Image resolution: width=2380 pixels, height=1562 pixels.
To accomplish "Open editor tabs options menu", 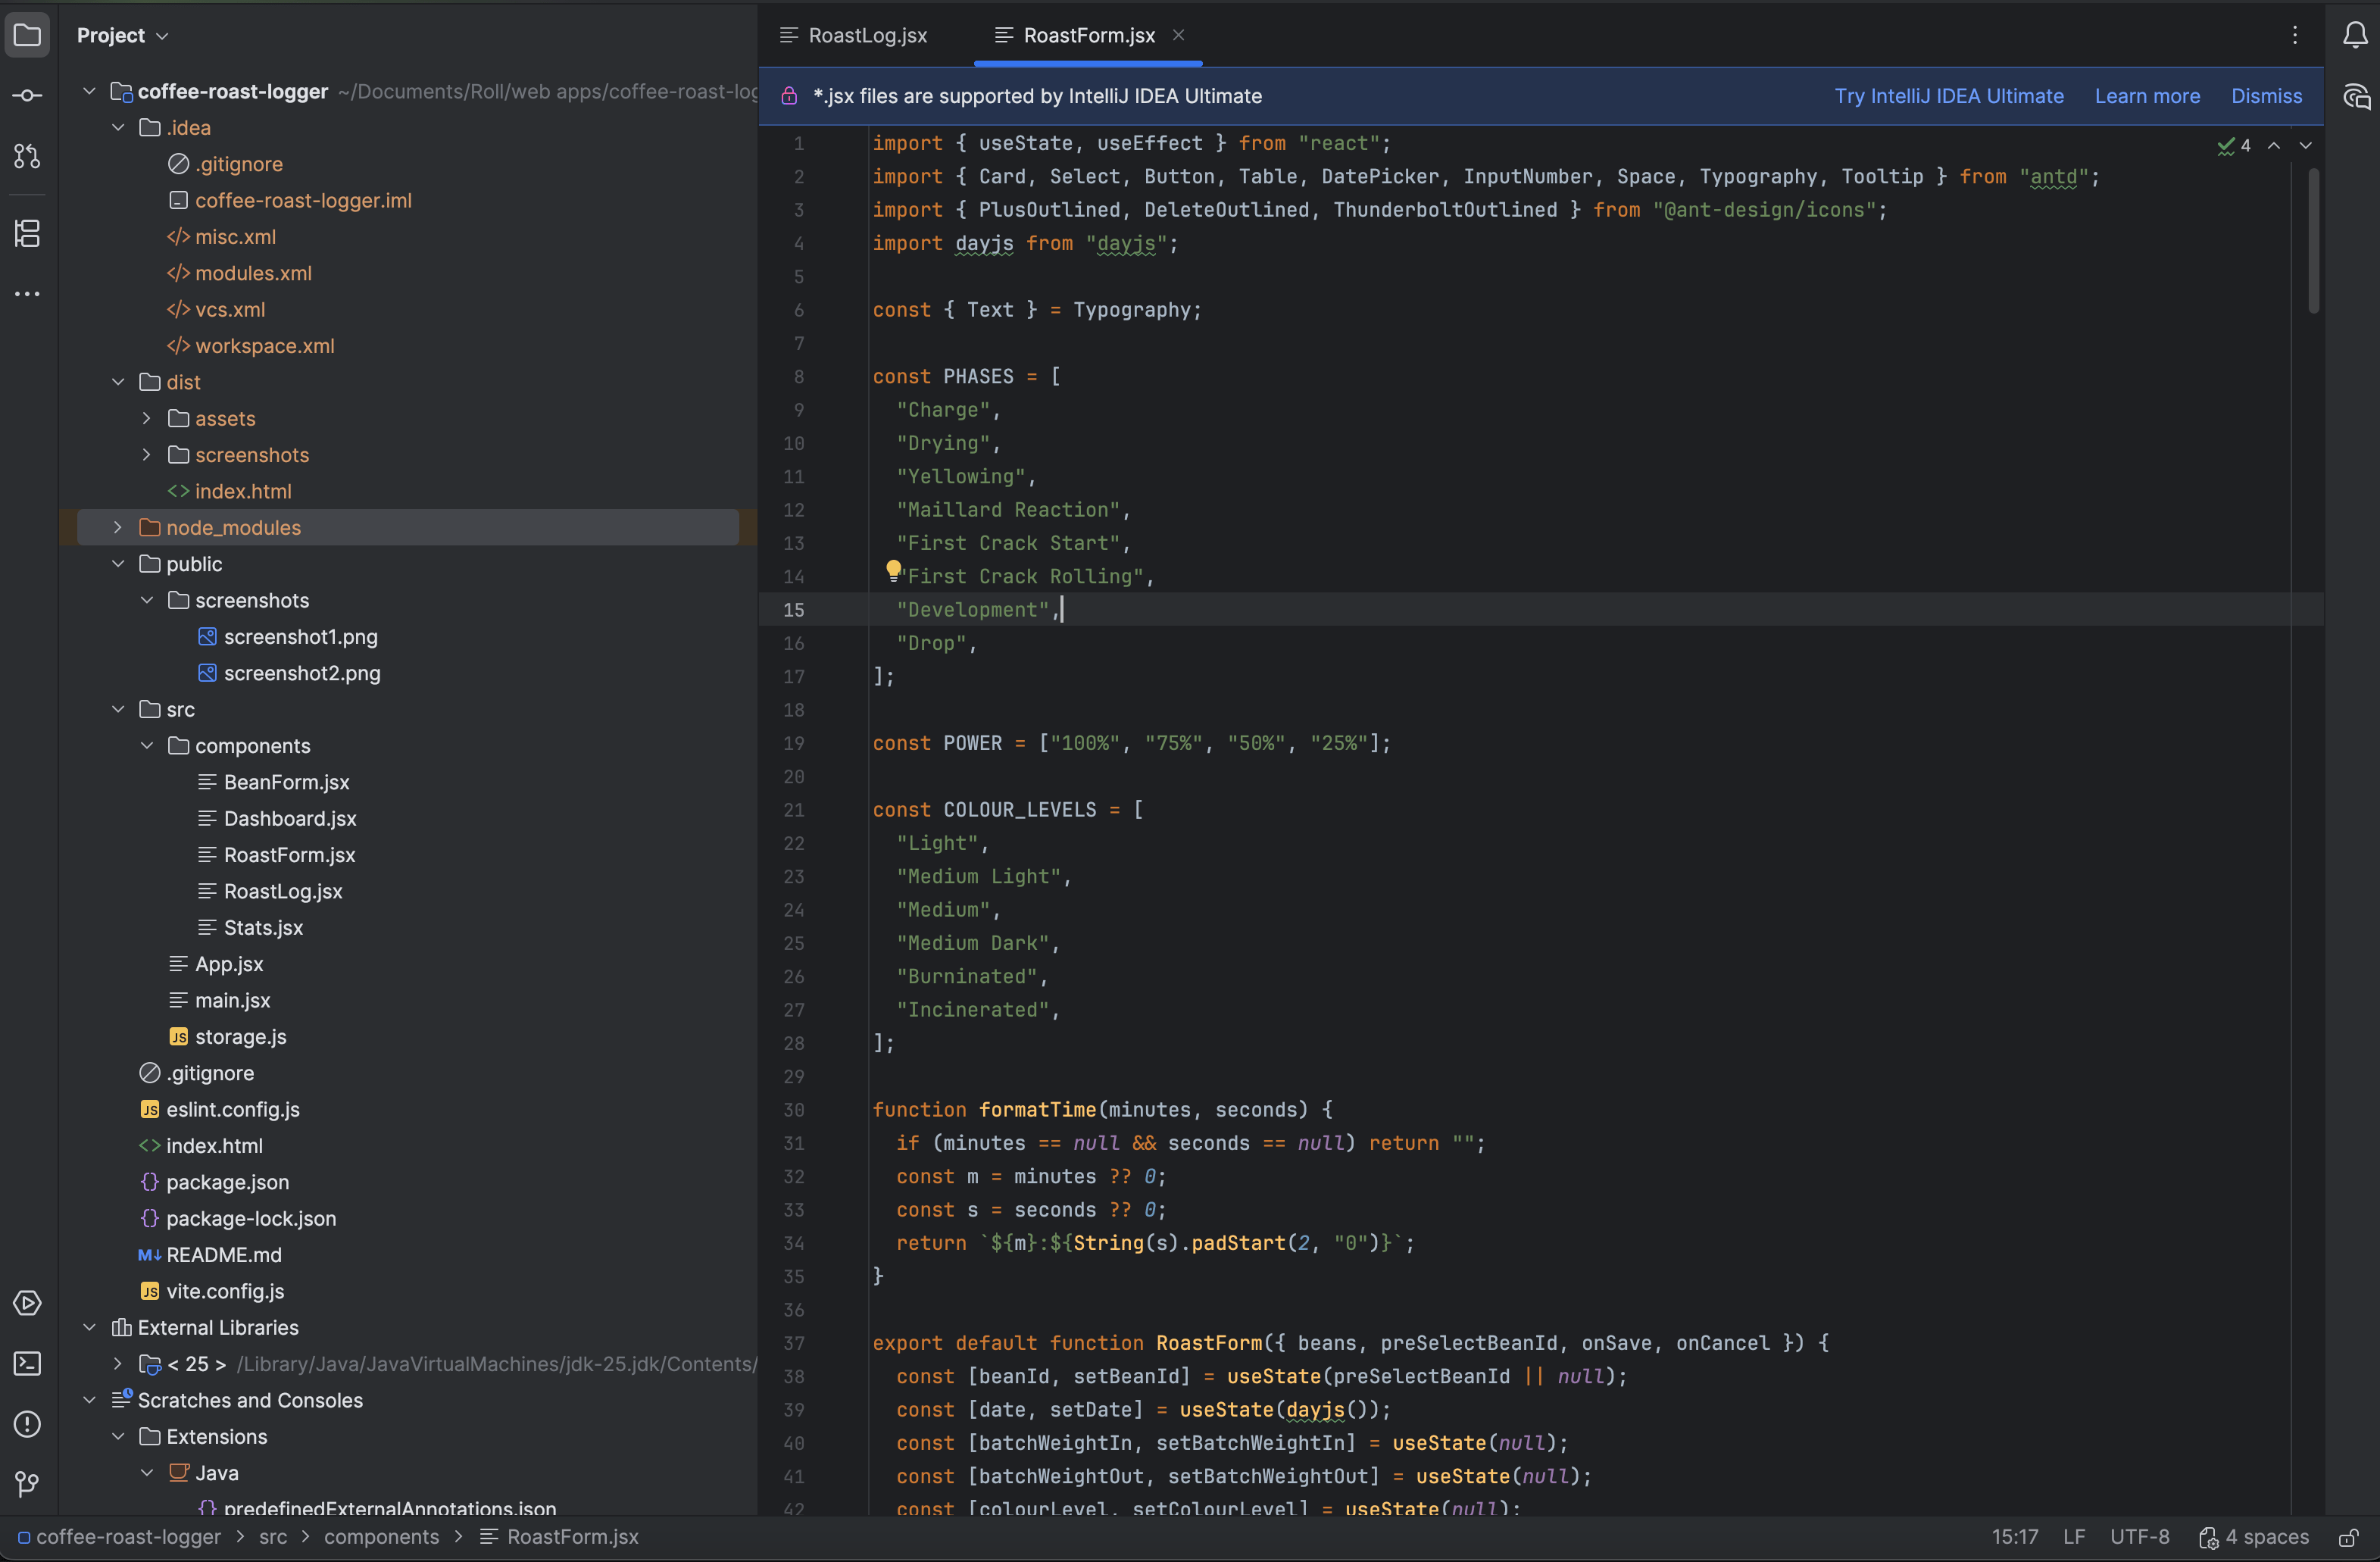I will pyautogui.click(x=2295, y=36).
